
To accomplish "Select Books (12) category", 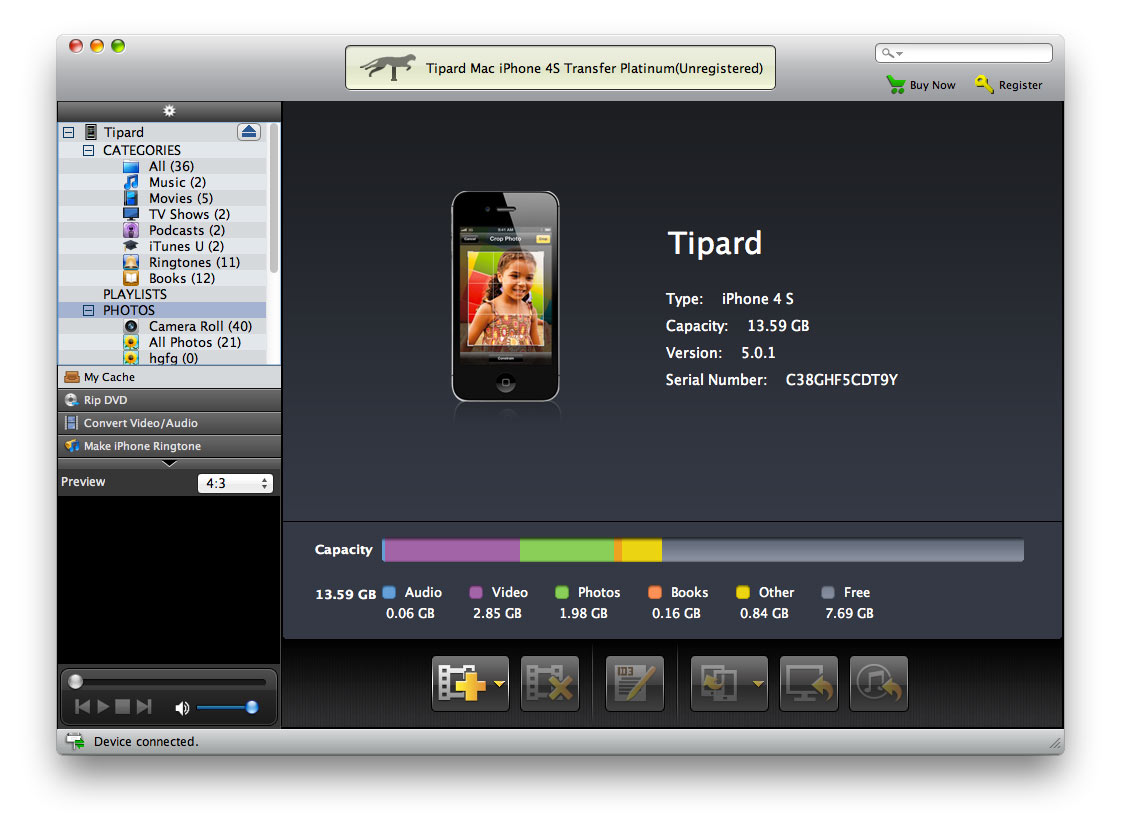I will coord(182,278).
